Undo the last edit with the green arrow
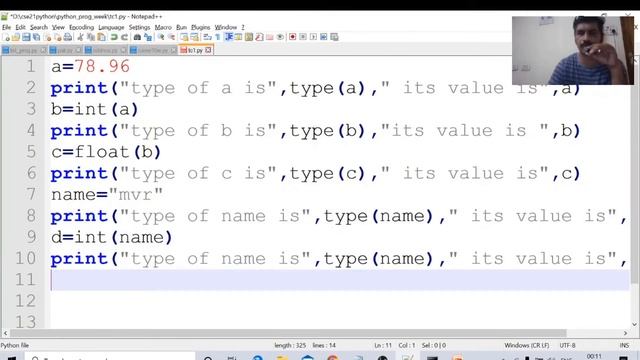This screenshot has height=360, width=640. point(114,37)
